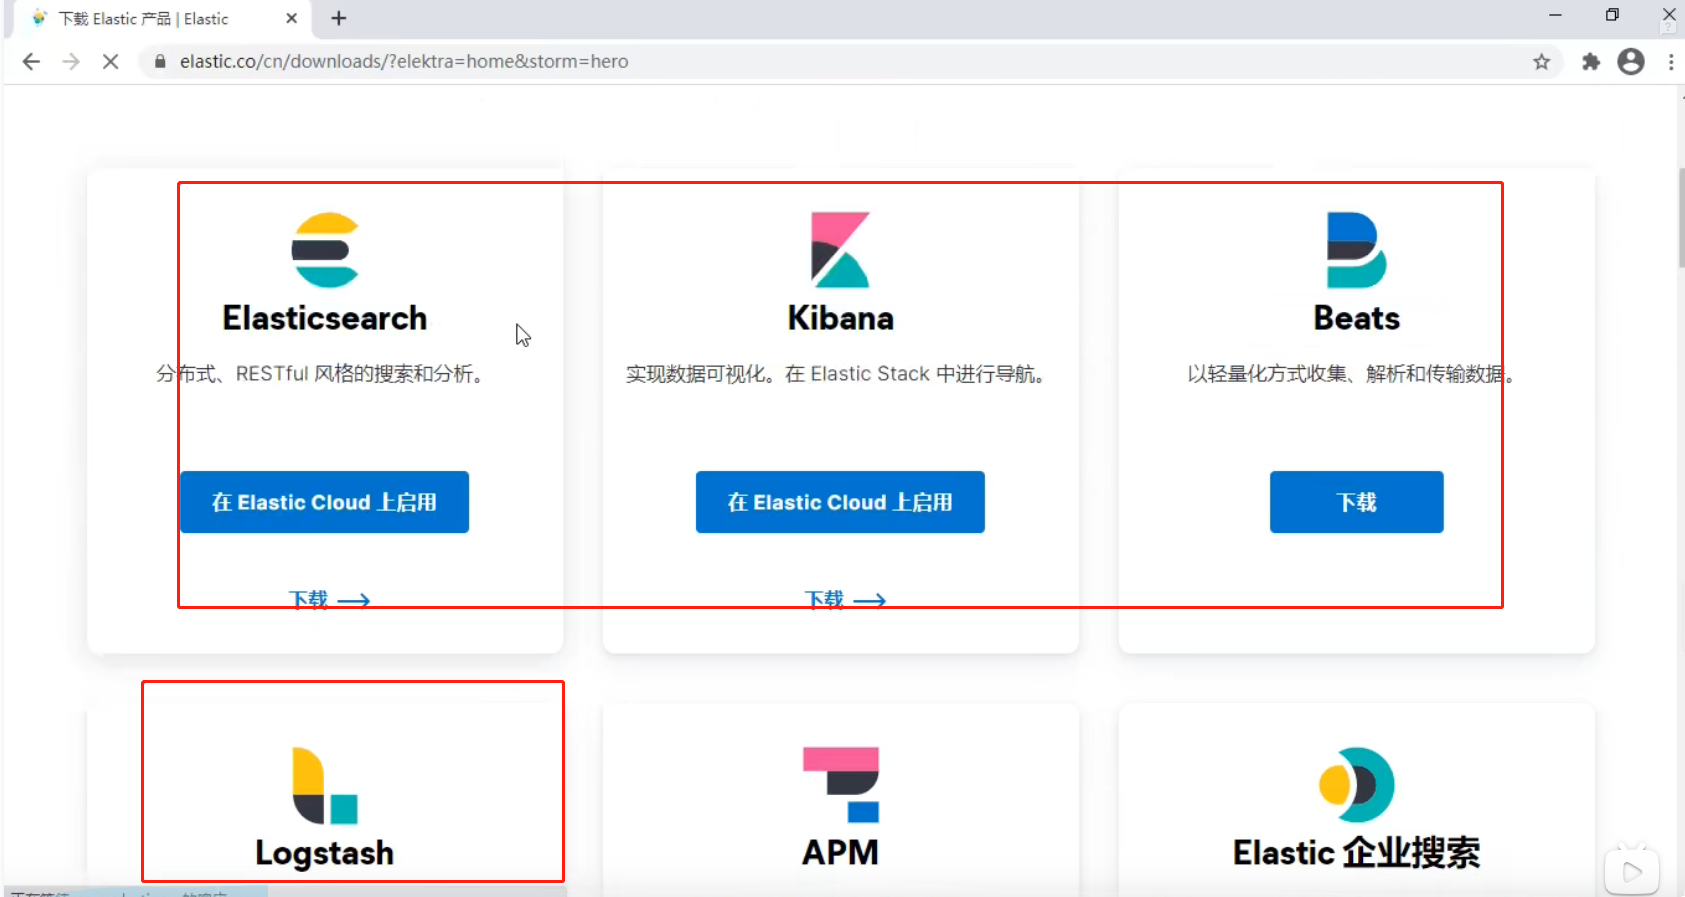
Task: Click the page vertical scrollbar thumb
Action: [x=1681, y=217]
